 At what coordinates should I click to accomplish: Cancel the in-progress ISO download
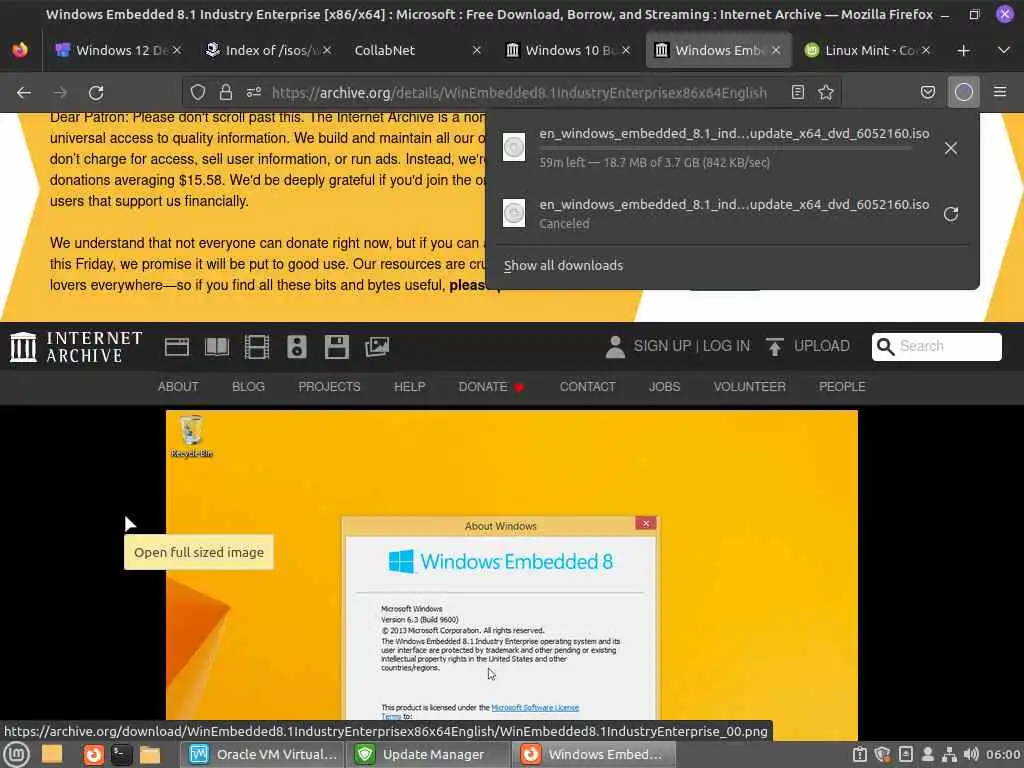951,148
